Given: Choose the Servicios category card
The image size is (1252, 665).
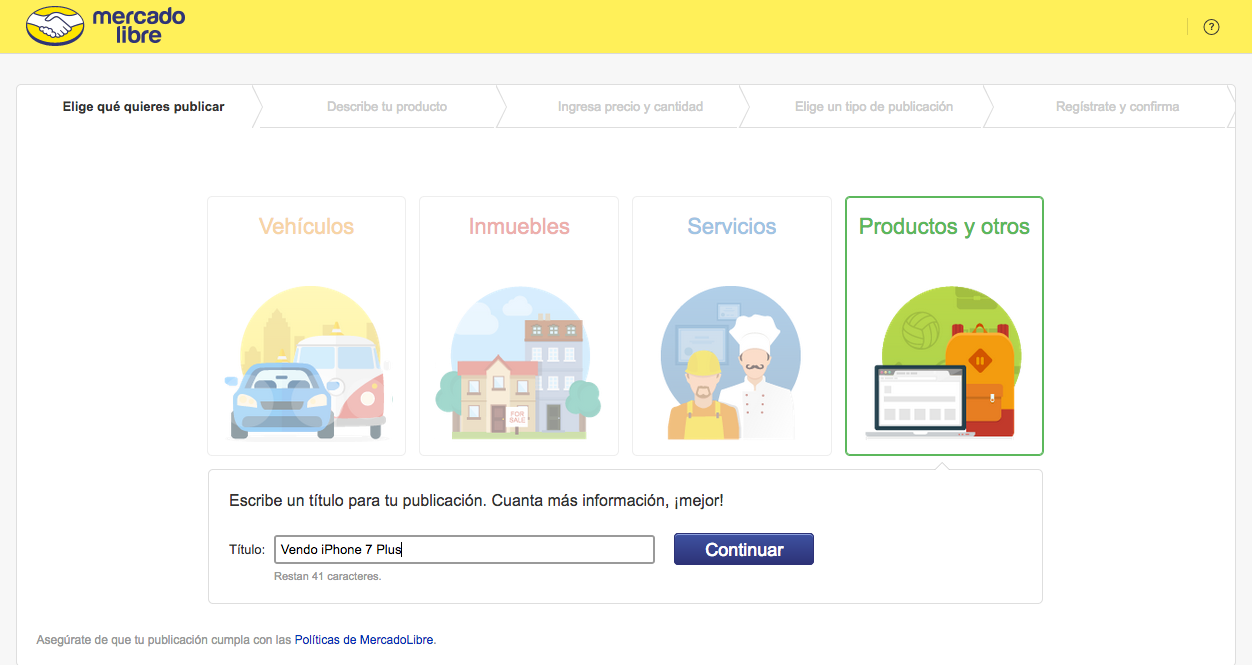Looking at the screenshot, I should [732, 326].
